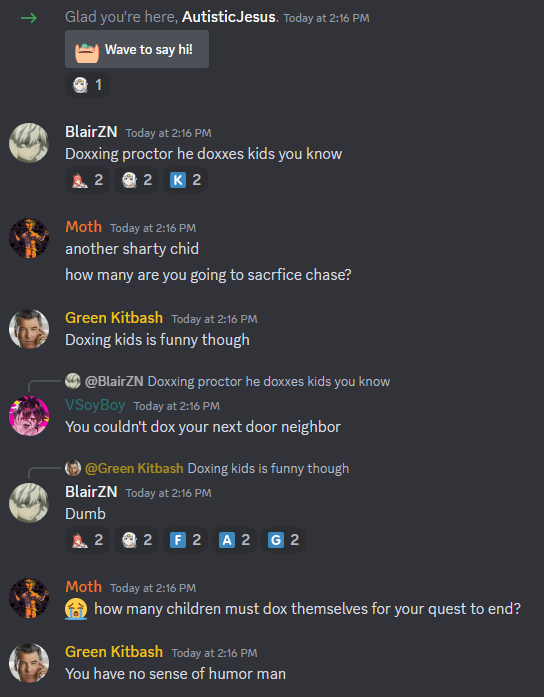The width and height of the screenshot is (544, 697).
Task: Open Green Kitbash's avatar beside Doxing kids message
Action: point(29,329)
